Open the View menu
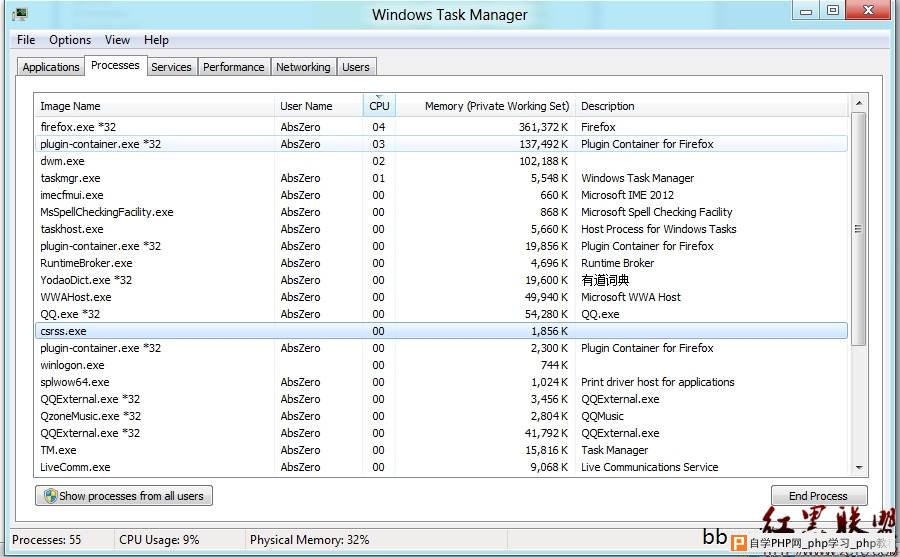 pos(117,40)
